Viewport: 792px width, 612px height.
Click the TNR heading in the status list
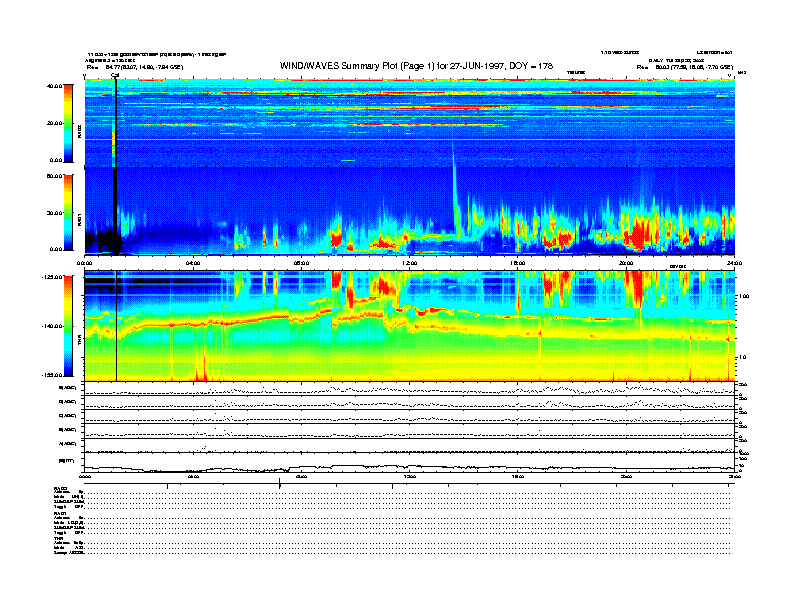(58, 538)
